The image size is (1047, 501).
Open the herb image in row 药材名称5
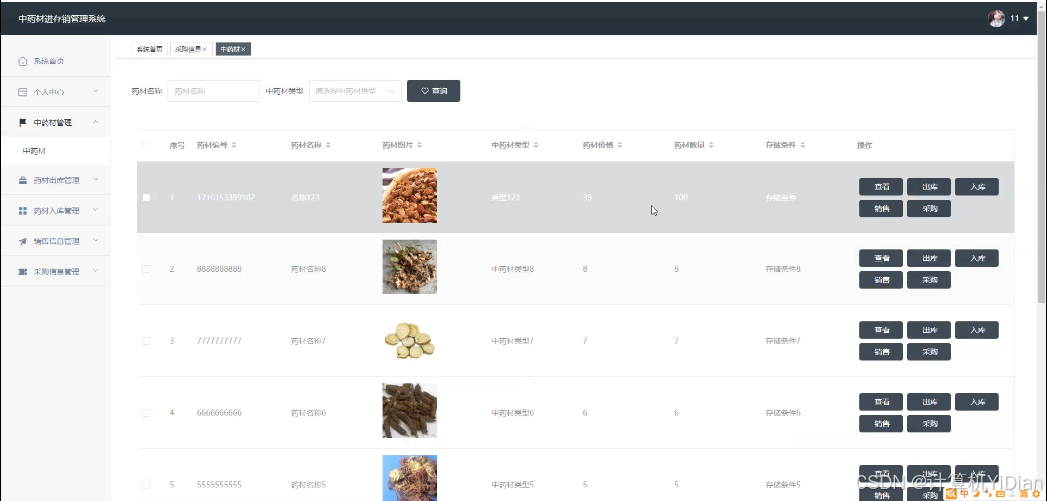tap(409, 478)
